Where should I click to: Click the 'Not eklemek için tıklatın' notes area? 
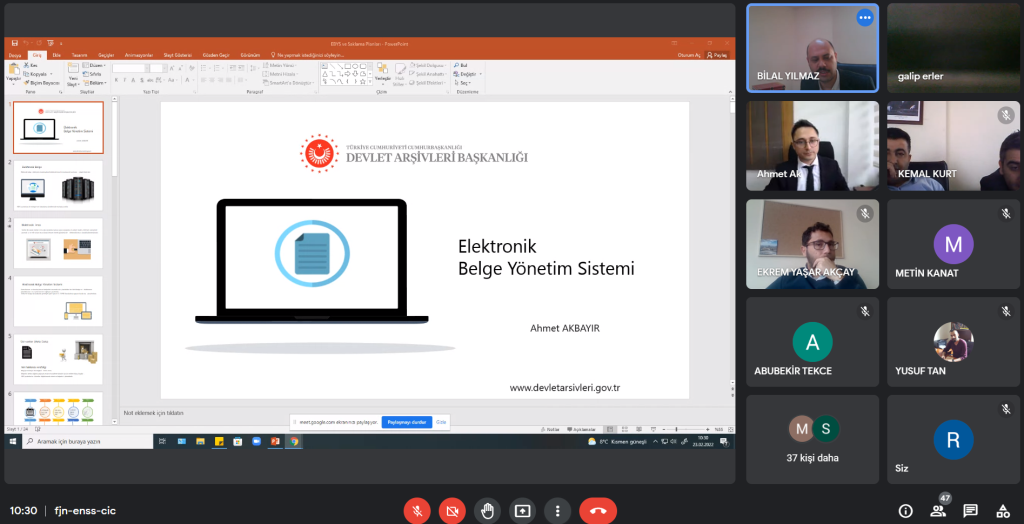point(153,413)
